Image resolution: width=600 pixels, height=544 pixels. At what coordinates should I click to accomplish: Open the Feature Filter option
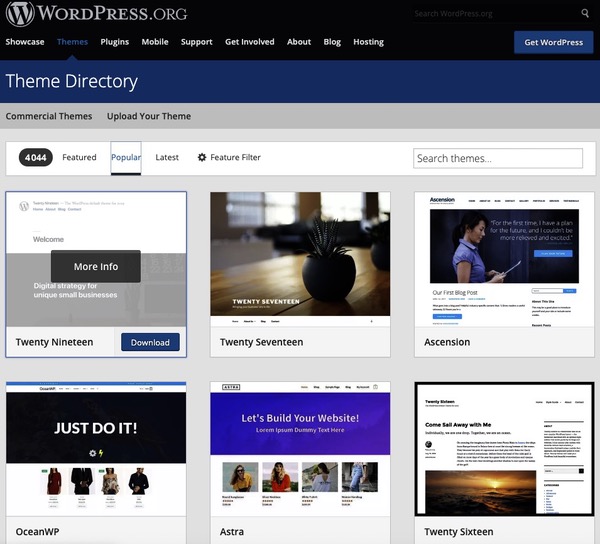(x=229, y=157)
